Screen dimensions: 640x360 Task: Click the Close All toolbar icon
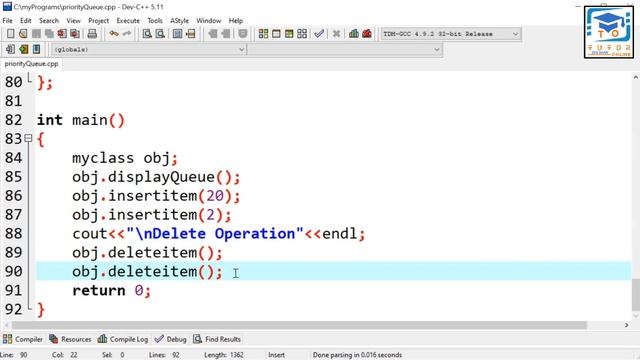75,34
